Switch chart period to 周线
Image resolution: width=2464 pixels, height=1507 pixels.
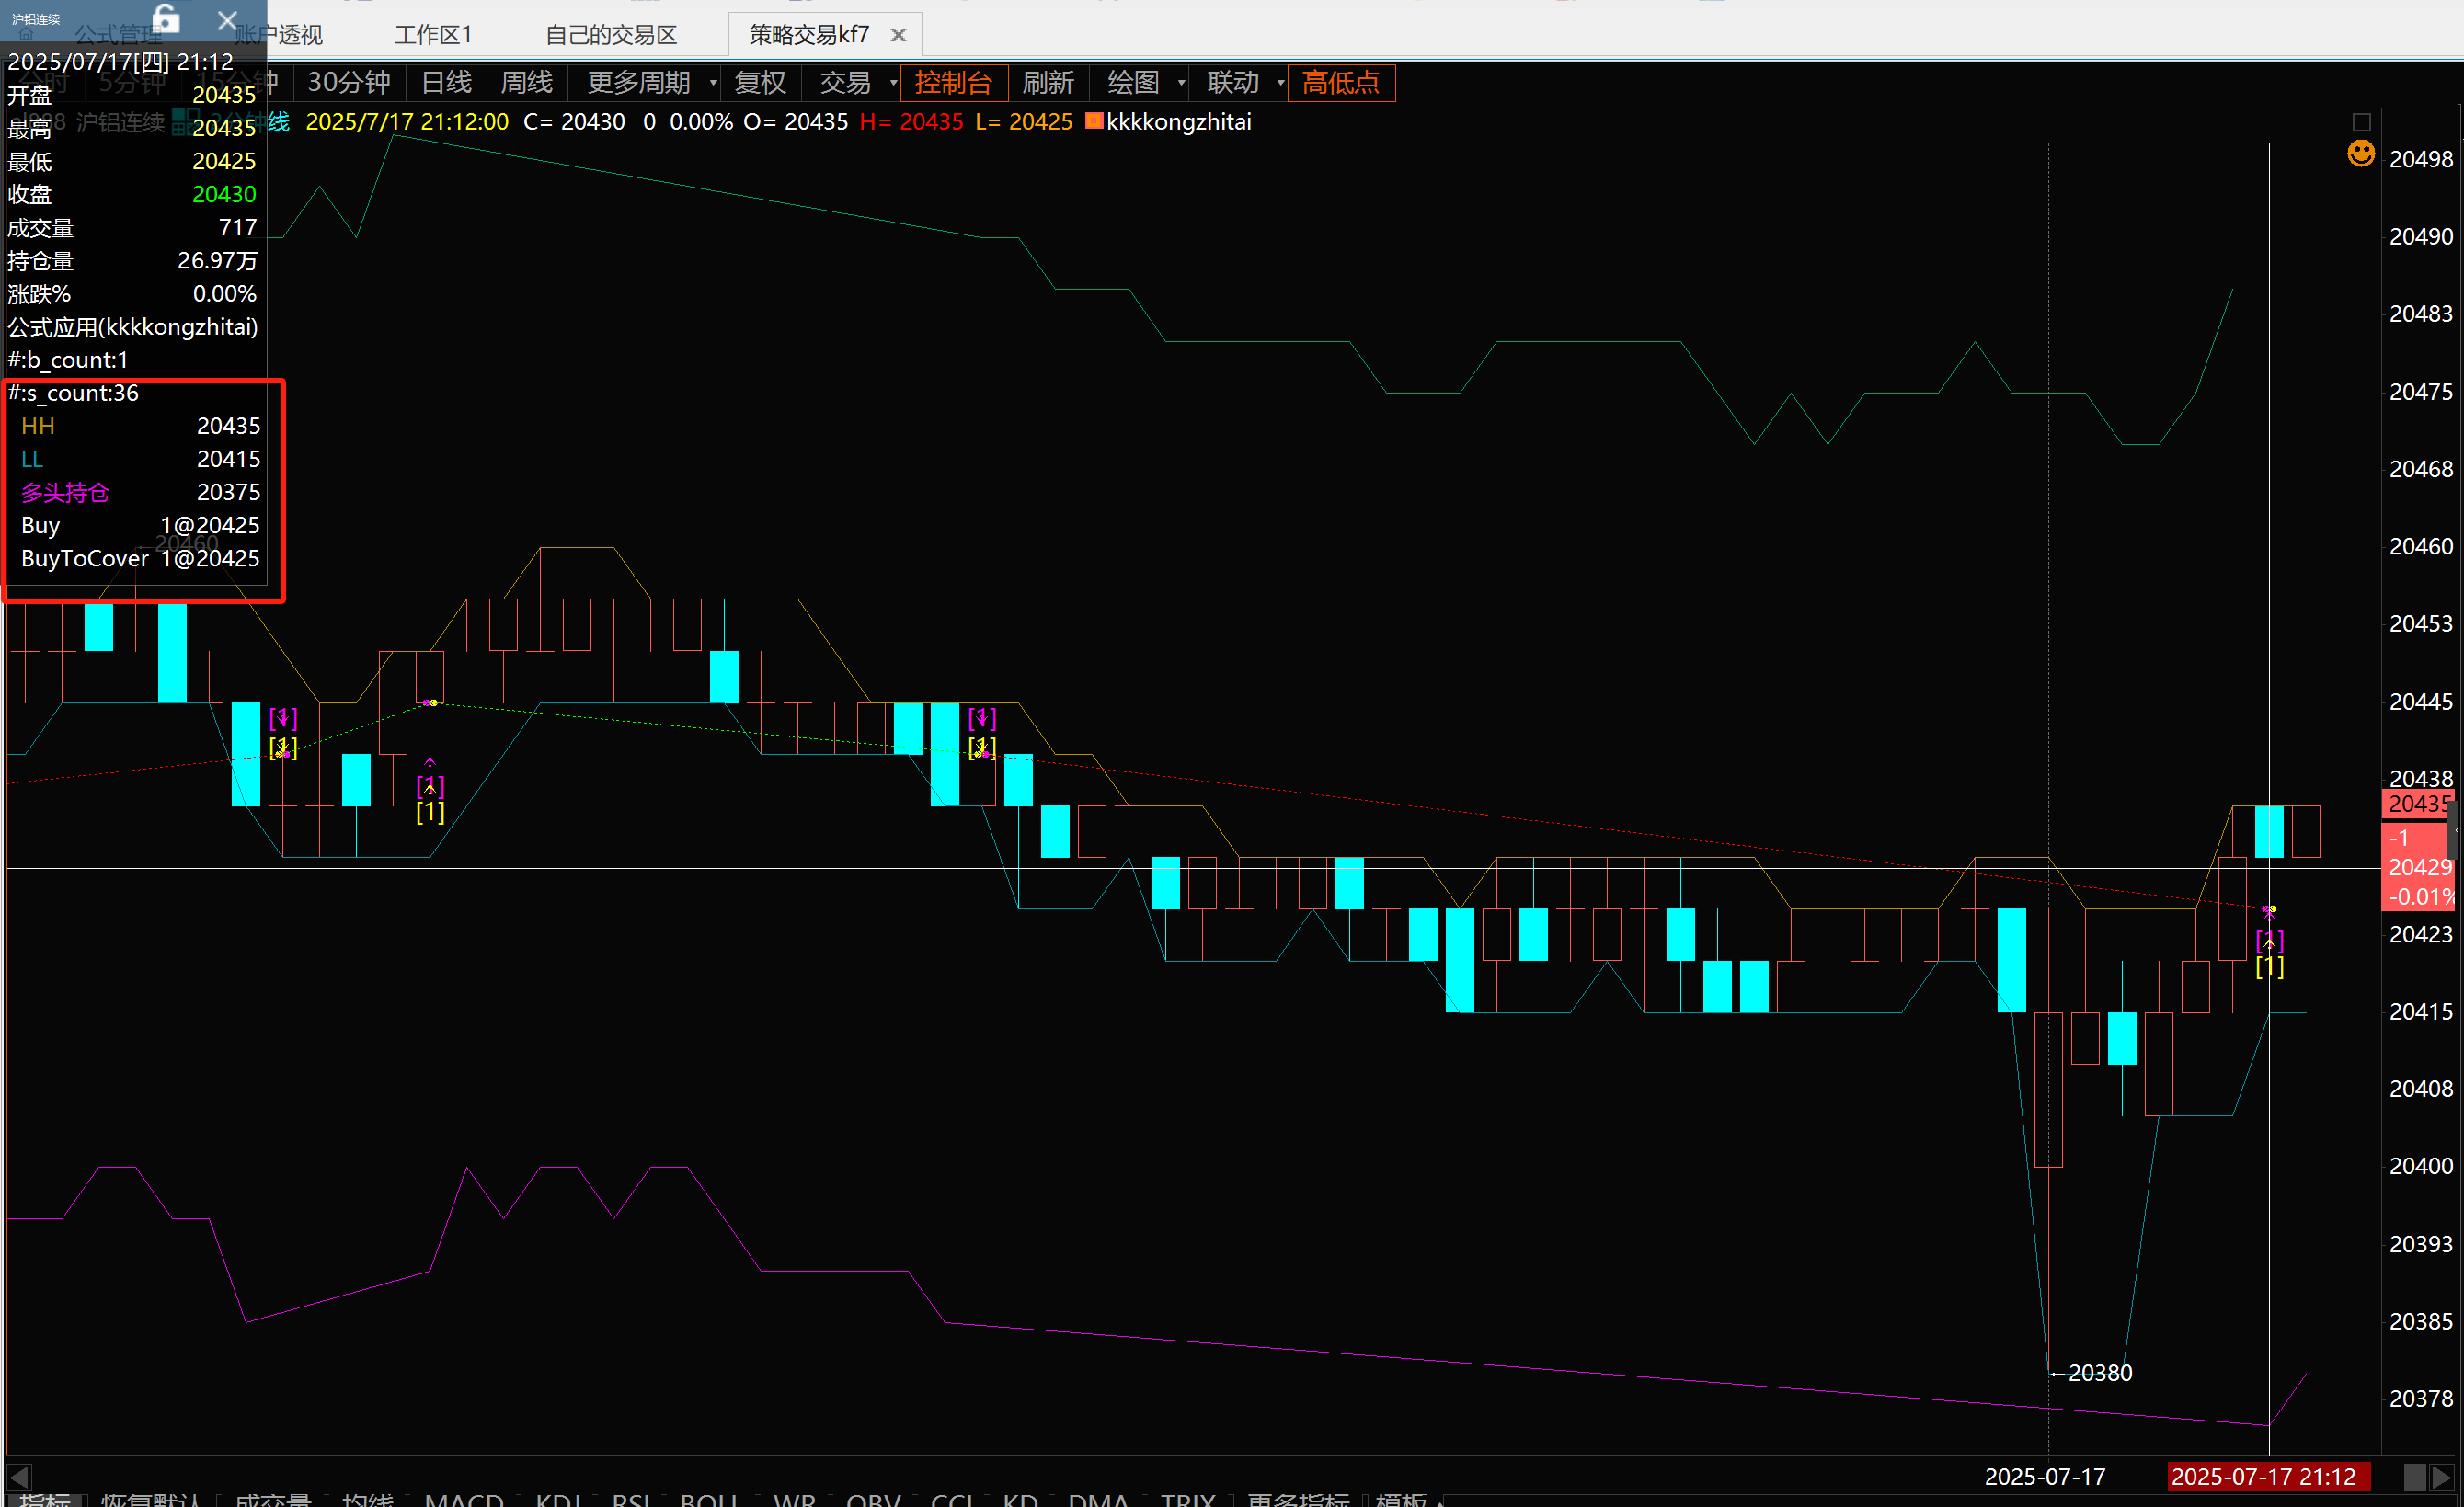[527, 82]
